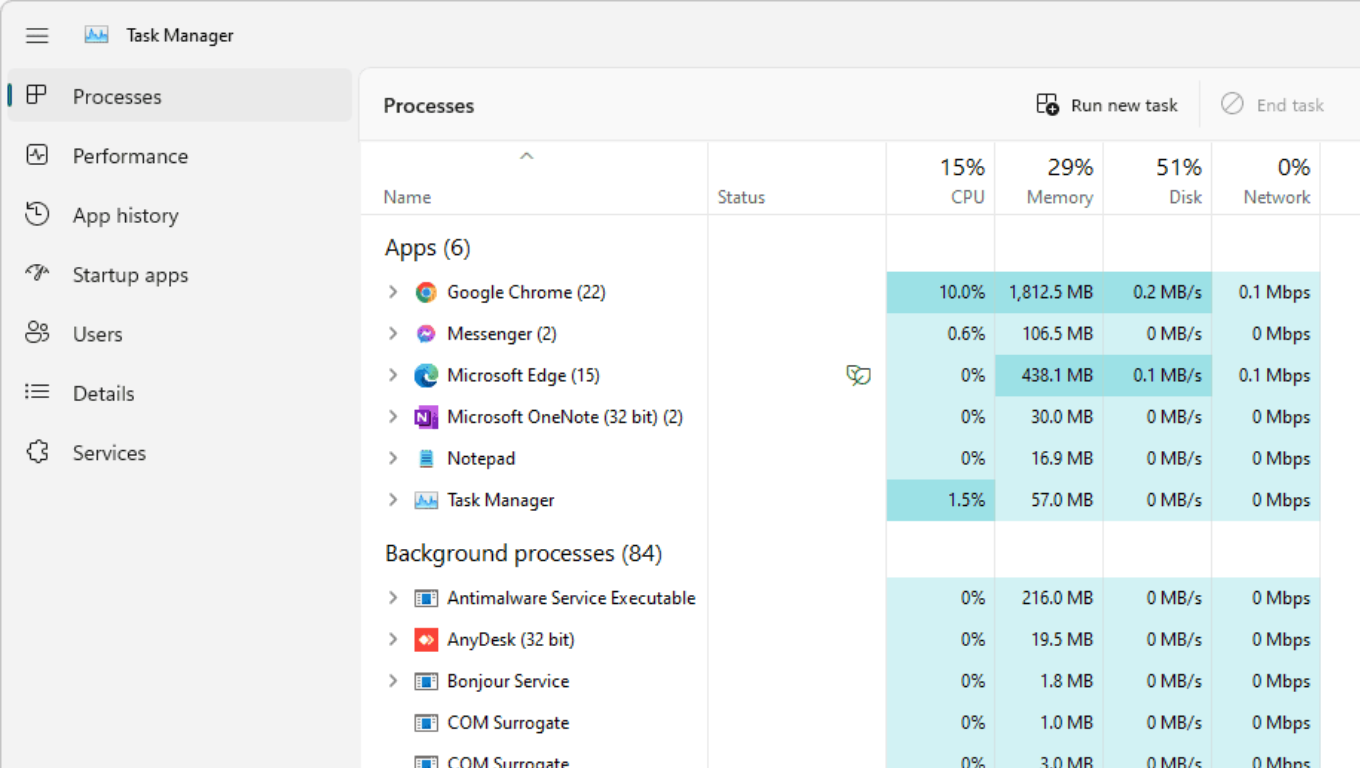The image size is (1360, 768).
Task: Click the Processes page heading text
Action: (428, 105)
